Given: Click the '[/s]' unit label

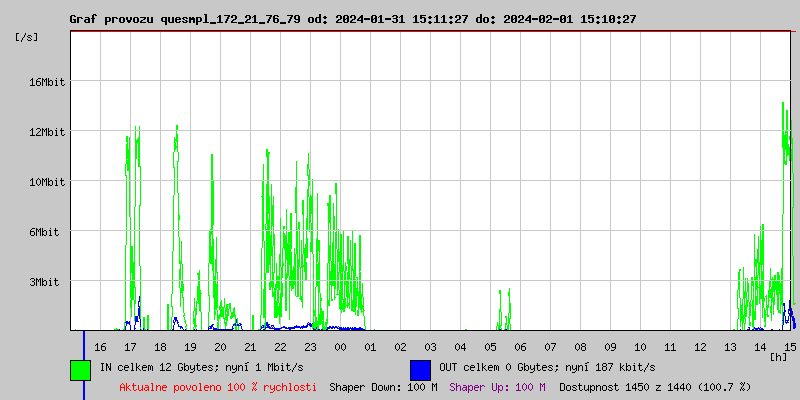Looking at the screenshot, I should click(28, 37).
